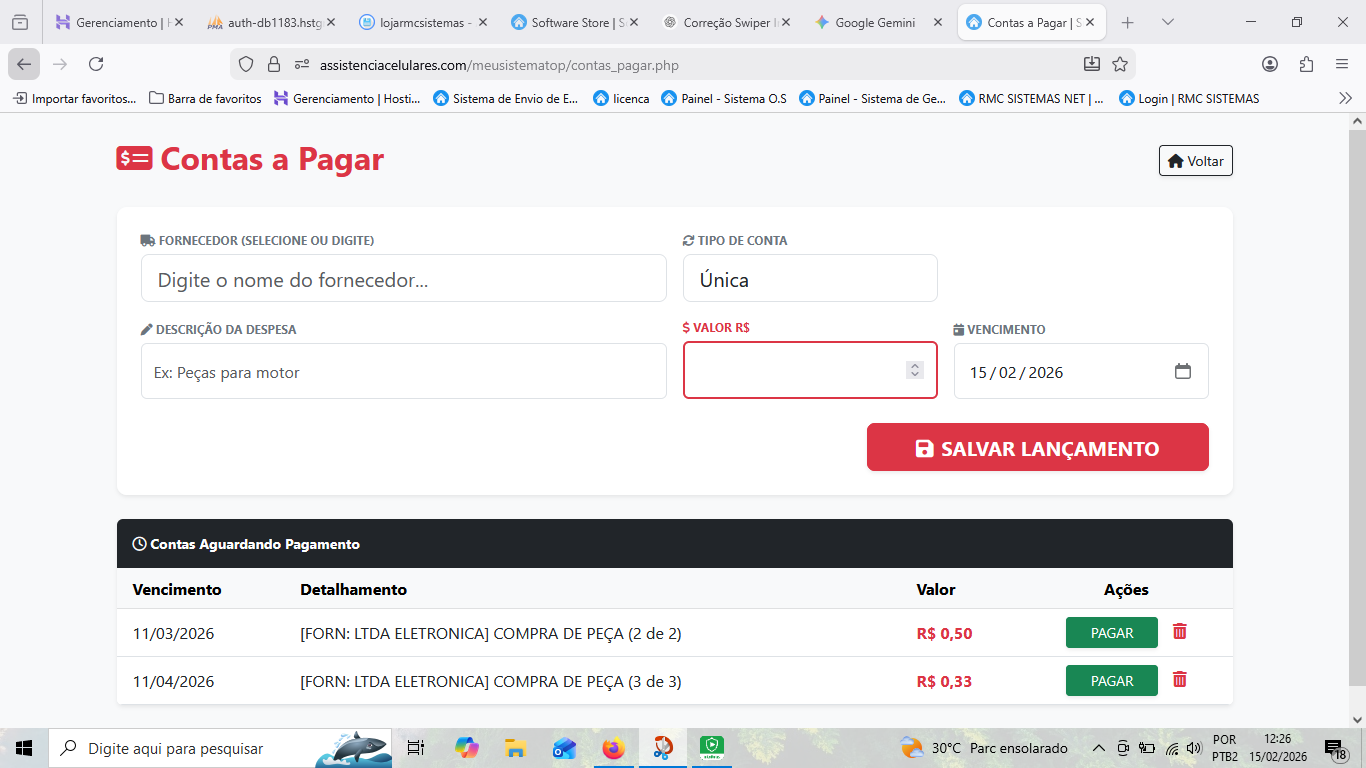Open the Tipo de Conta dropdown showing Única
Screen dimensions: 1366x768
pos(810,278)
